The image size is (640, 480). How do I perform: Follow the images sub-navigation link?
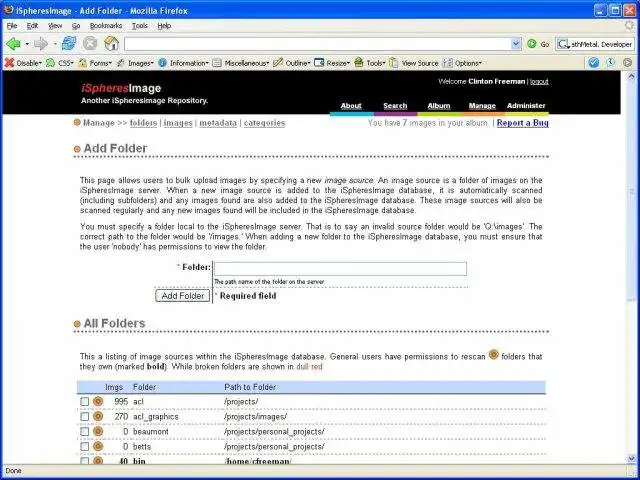click(x=178, y=123)
